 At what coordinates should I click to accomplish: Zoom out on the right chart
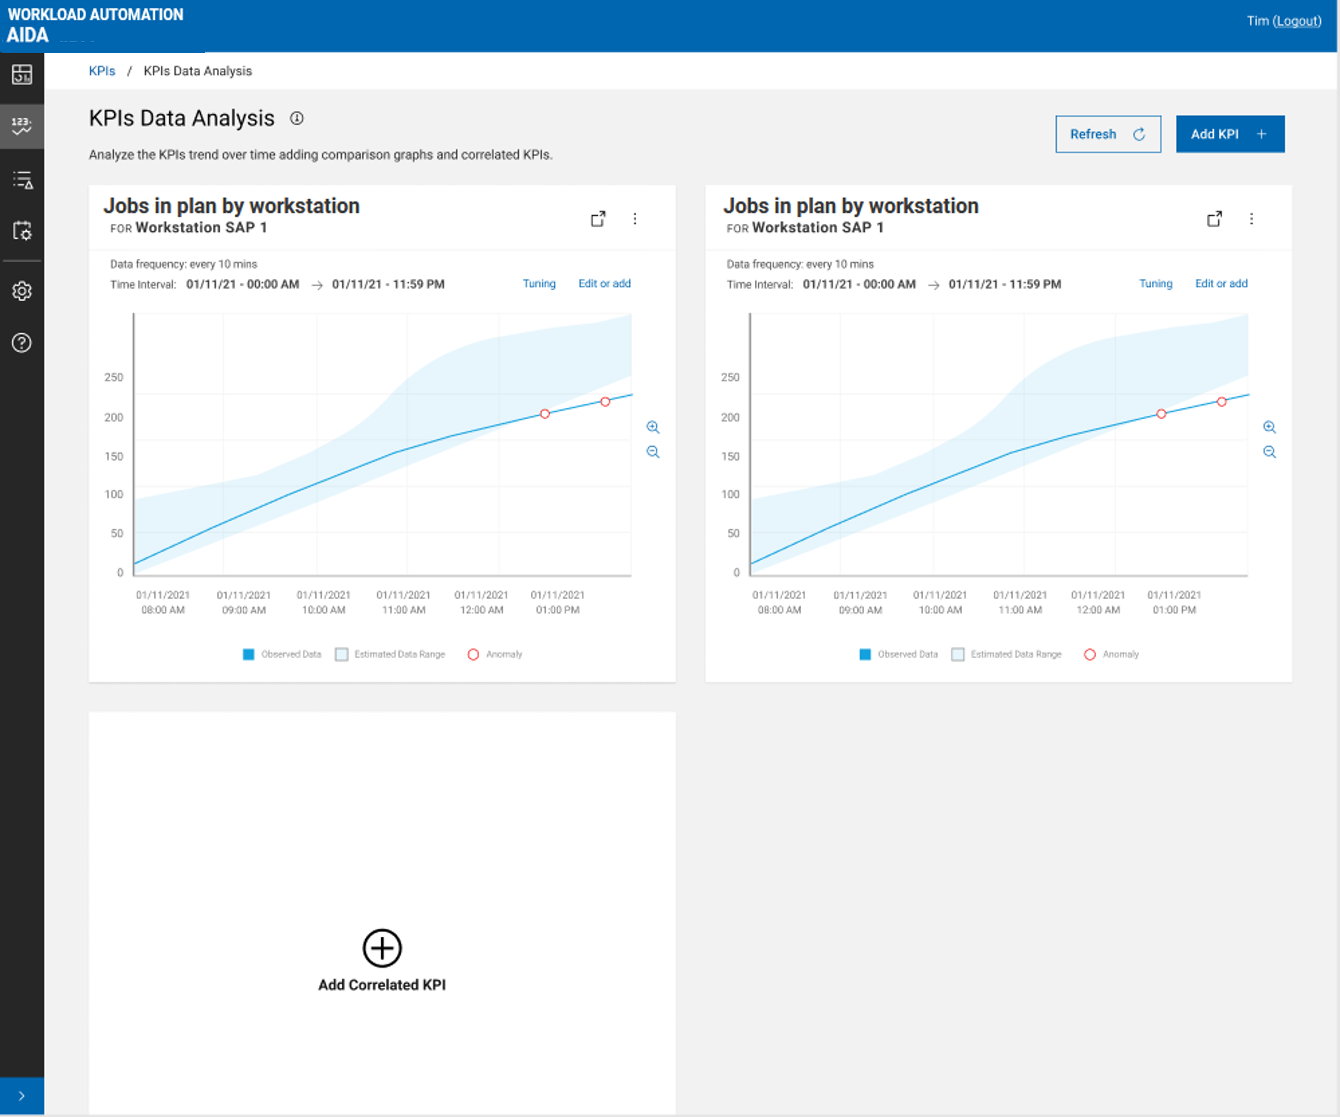(1269, 452)
